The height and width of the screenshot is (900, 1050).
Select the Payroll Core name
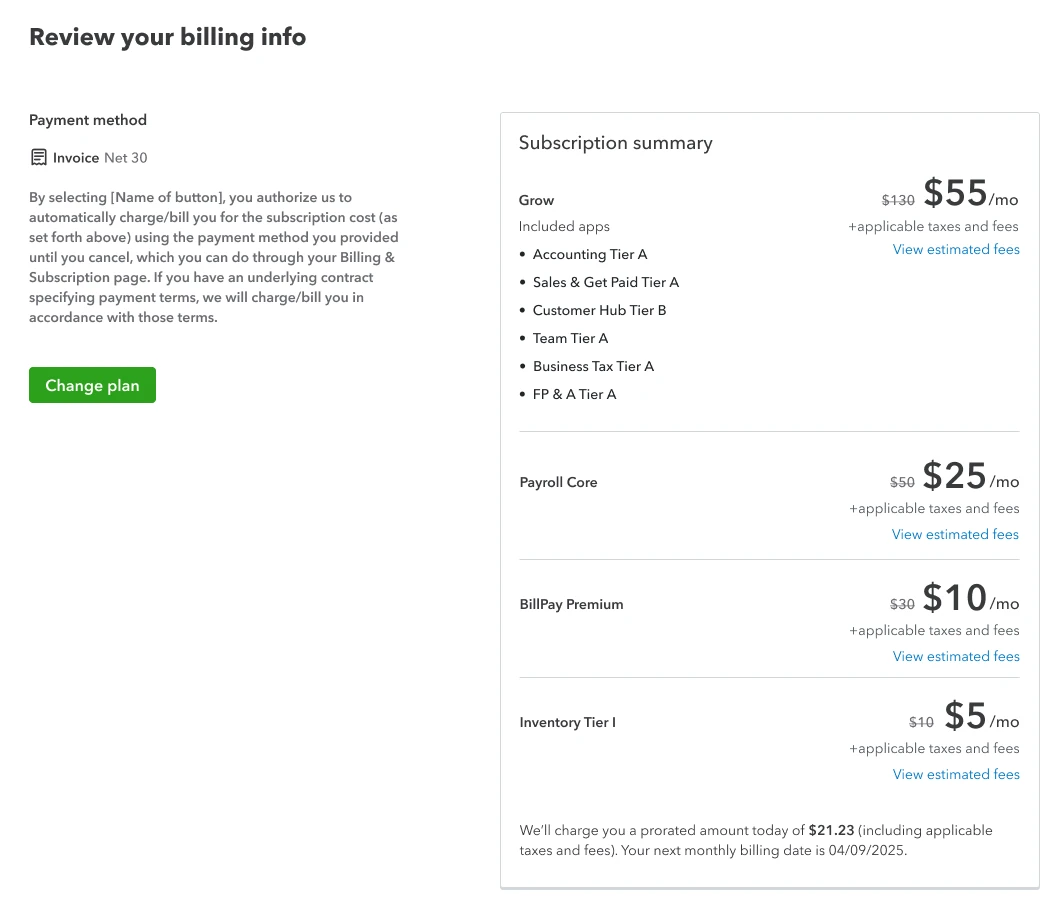(558, 482)
